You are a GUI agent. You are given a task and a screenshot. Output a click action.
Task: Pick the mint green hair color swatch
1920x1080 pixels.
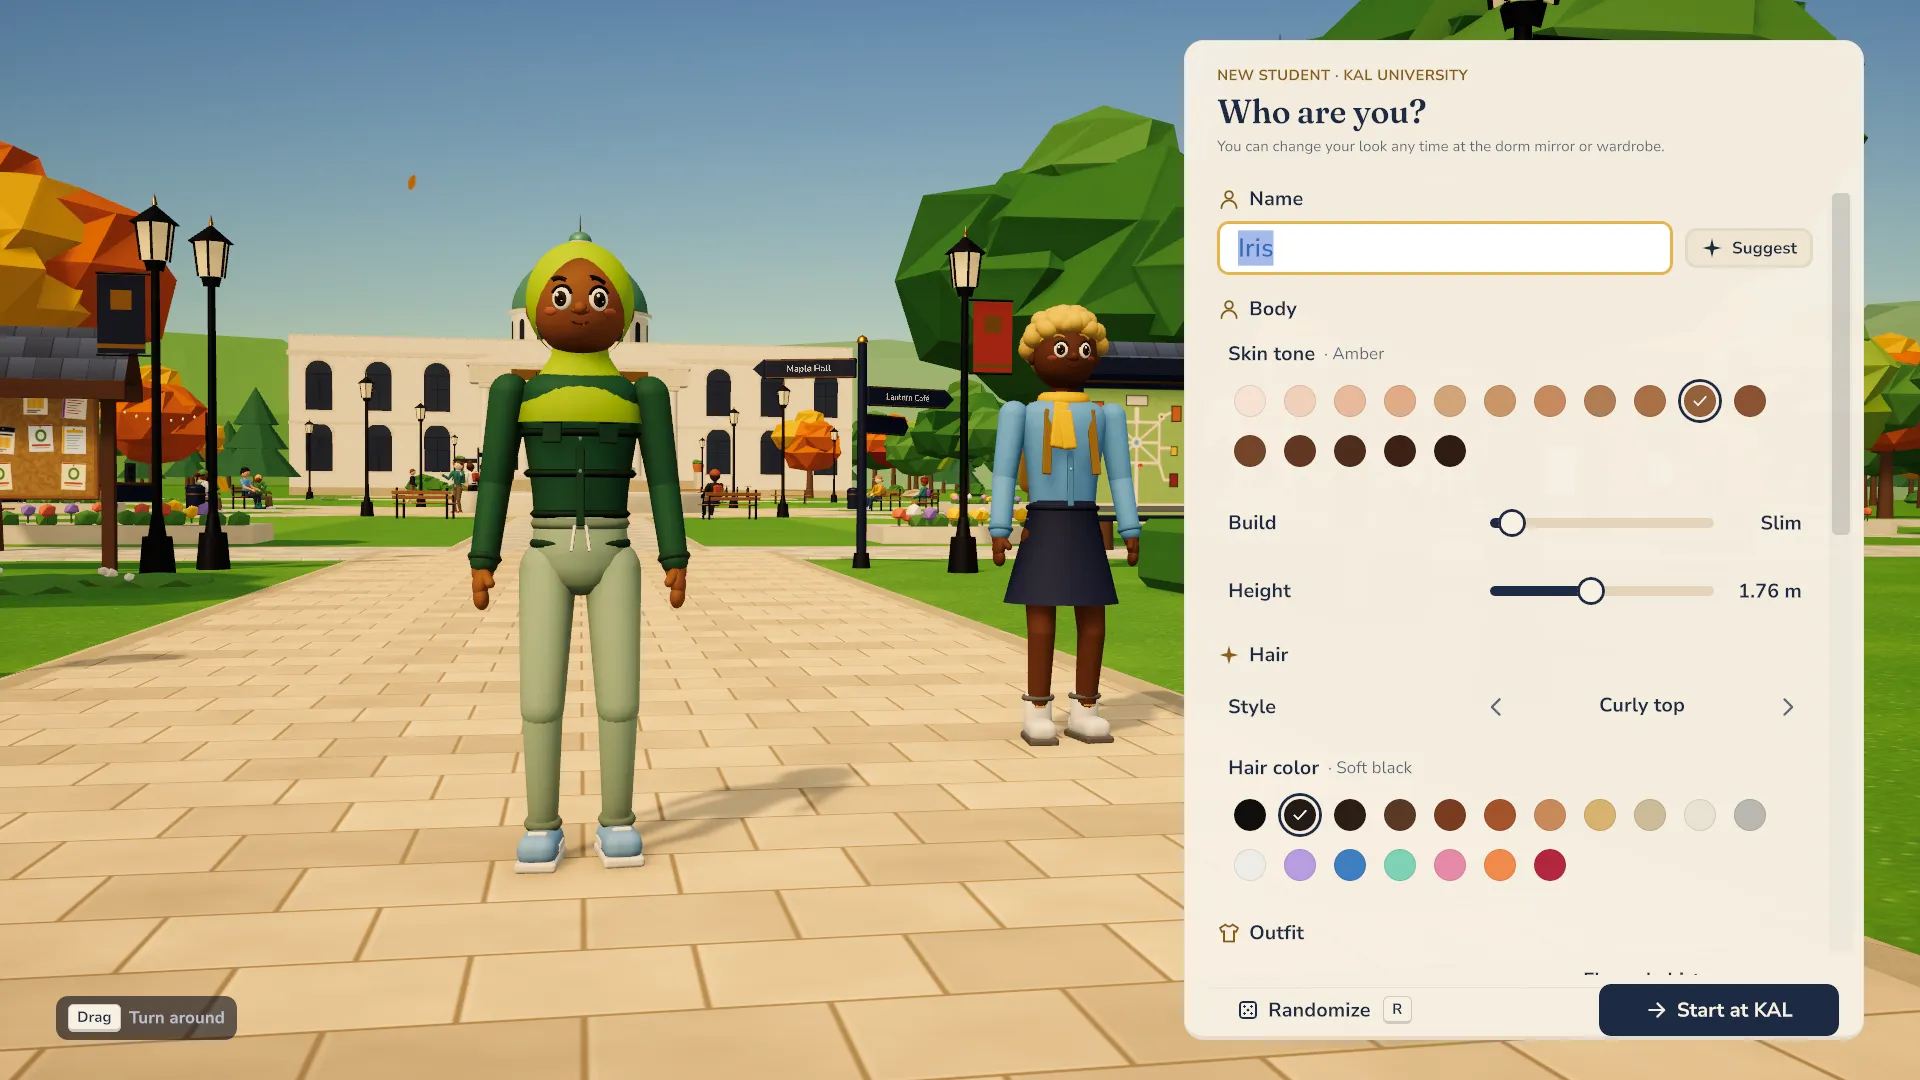[x=1399, y=865]
